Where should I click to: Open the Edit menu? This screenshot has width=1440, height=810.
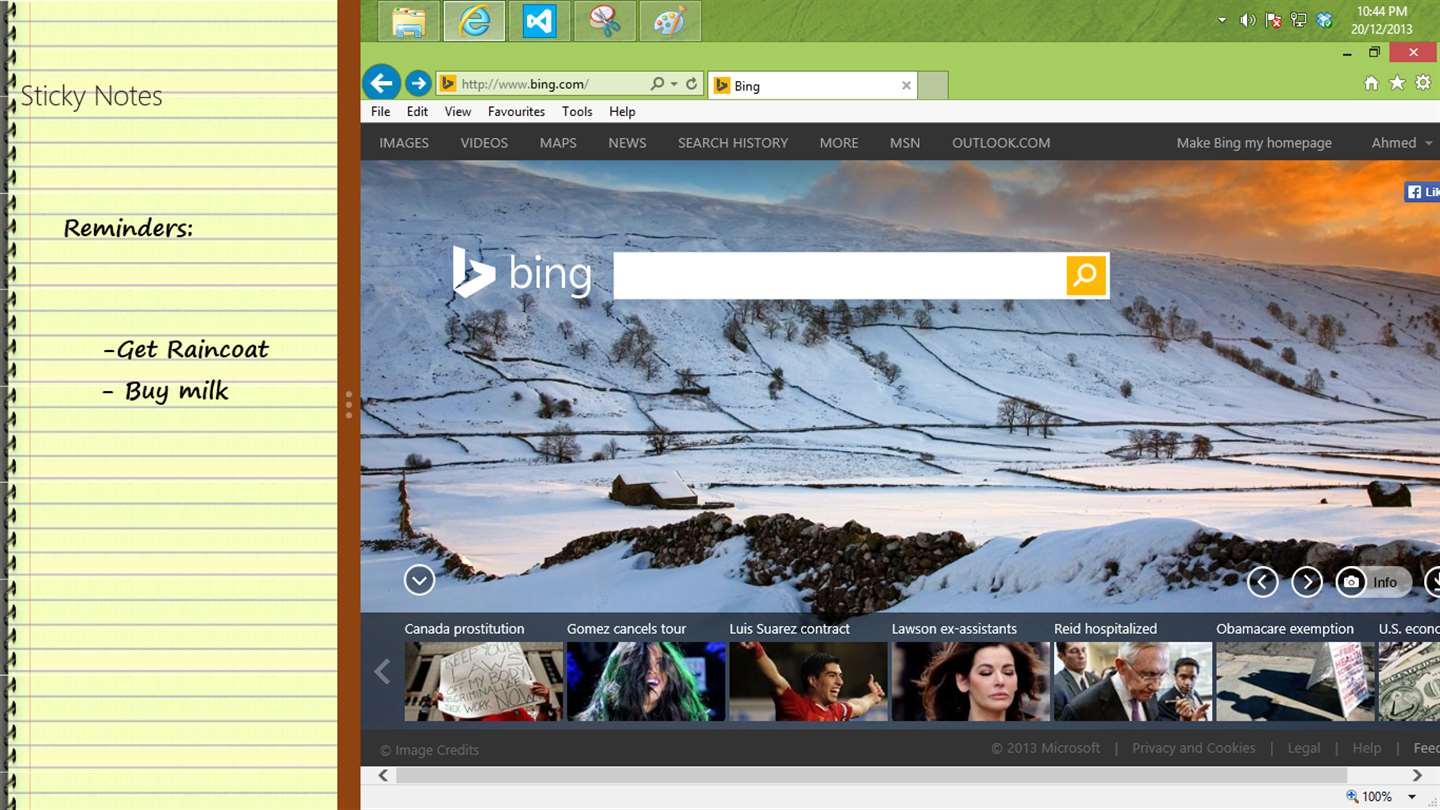417,112
